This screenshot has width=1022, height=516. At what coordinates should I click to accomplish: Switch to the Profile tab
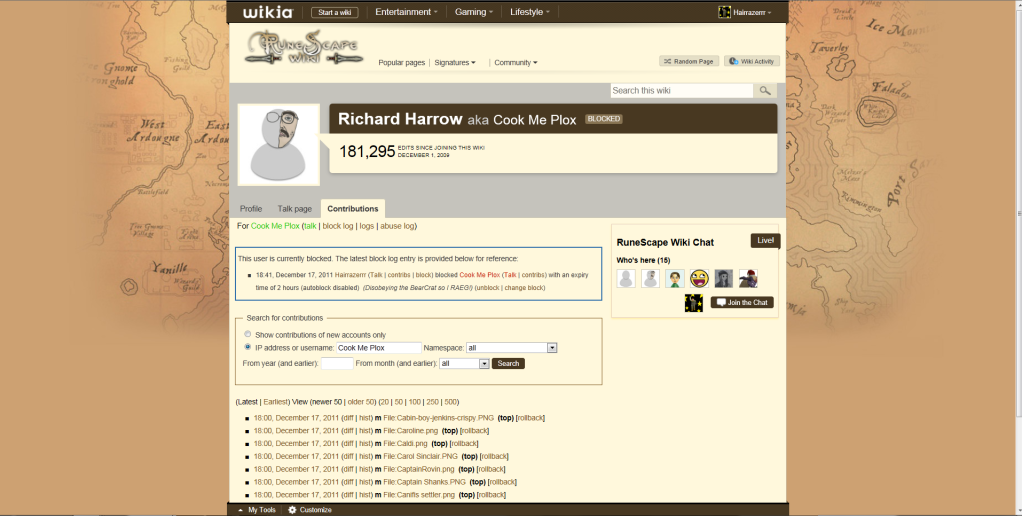click(251, 209)
